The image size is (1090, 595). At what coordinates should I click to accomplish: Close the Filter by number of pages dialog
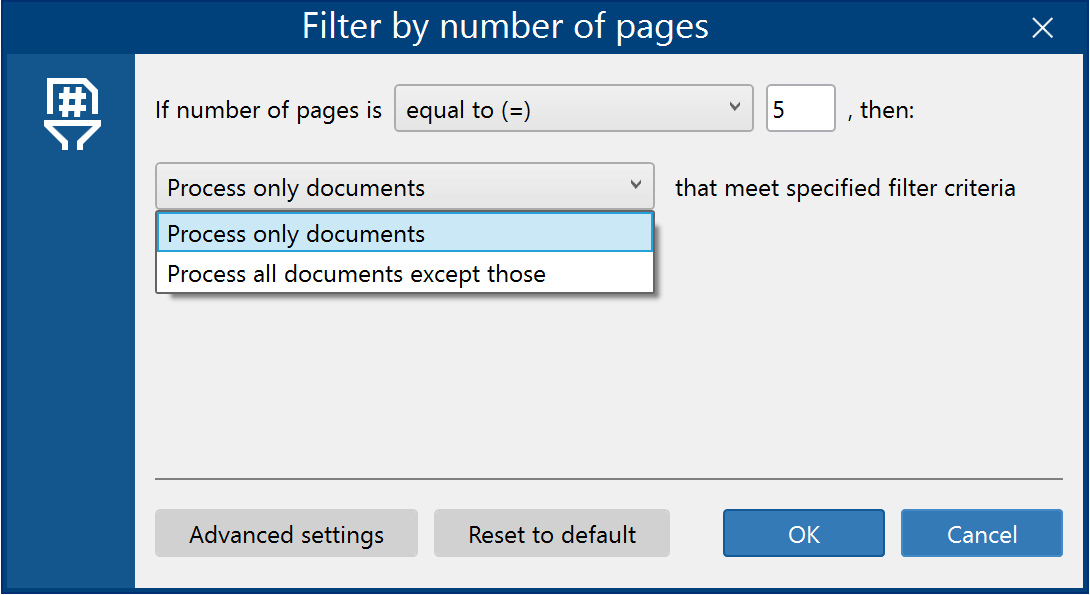(1042, 28)
